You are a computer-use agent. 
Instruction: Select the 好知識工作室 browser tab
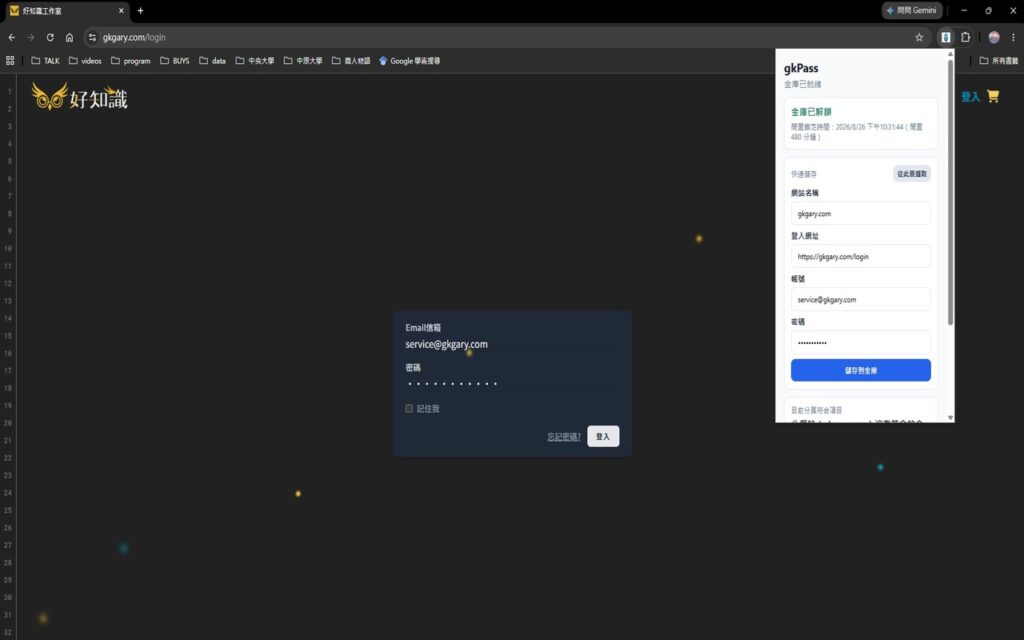65,11
